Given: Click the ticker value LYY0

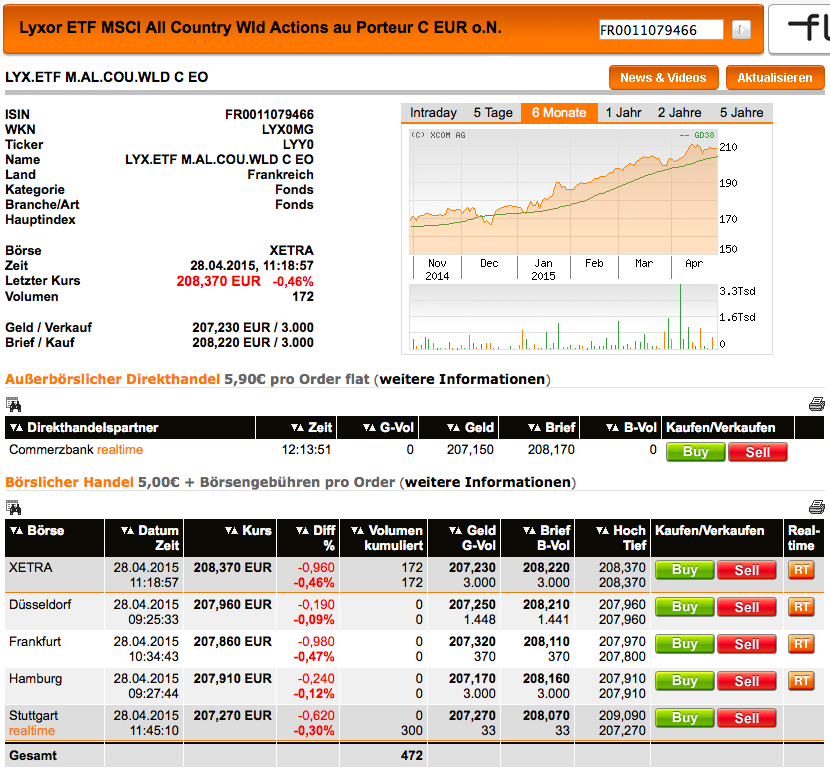Looking at the screenshot, I should 298,145.
